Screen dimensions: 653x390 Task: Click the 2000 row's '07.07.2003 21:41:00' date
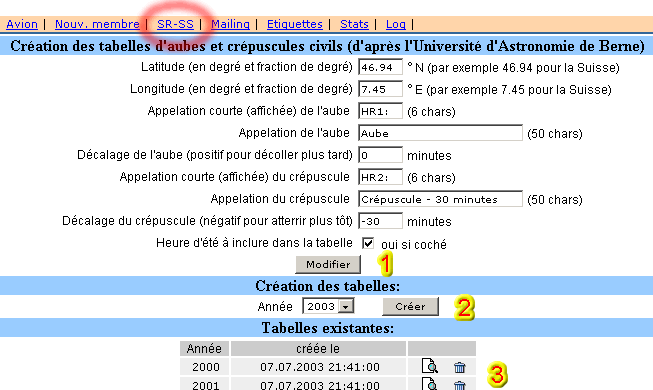319,367
